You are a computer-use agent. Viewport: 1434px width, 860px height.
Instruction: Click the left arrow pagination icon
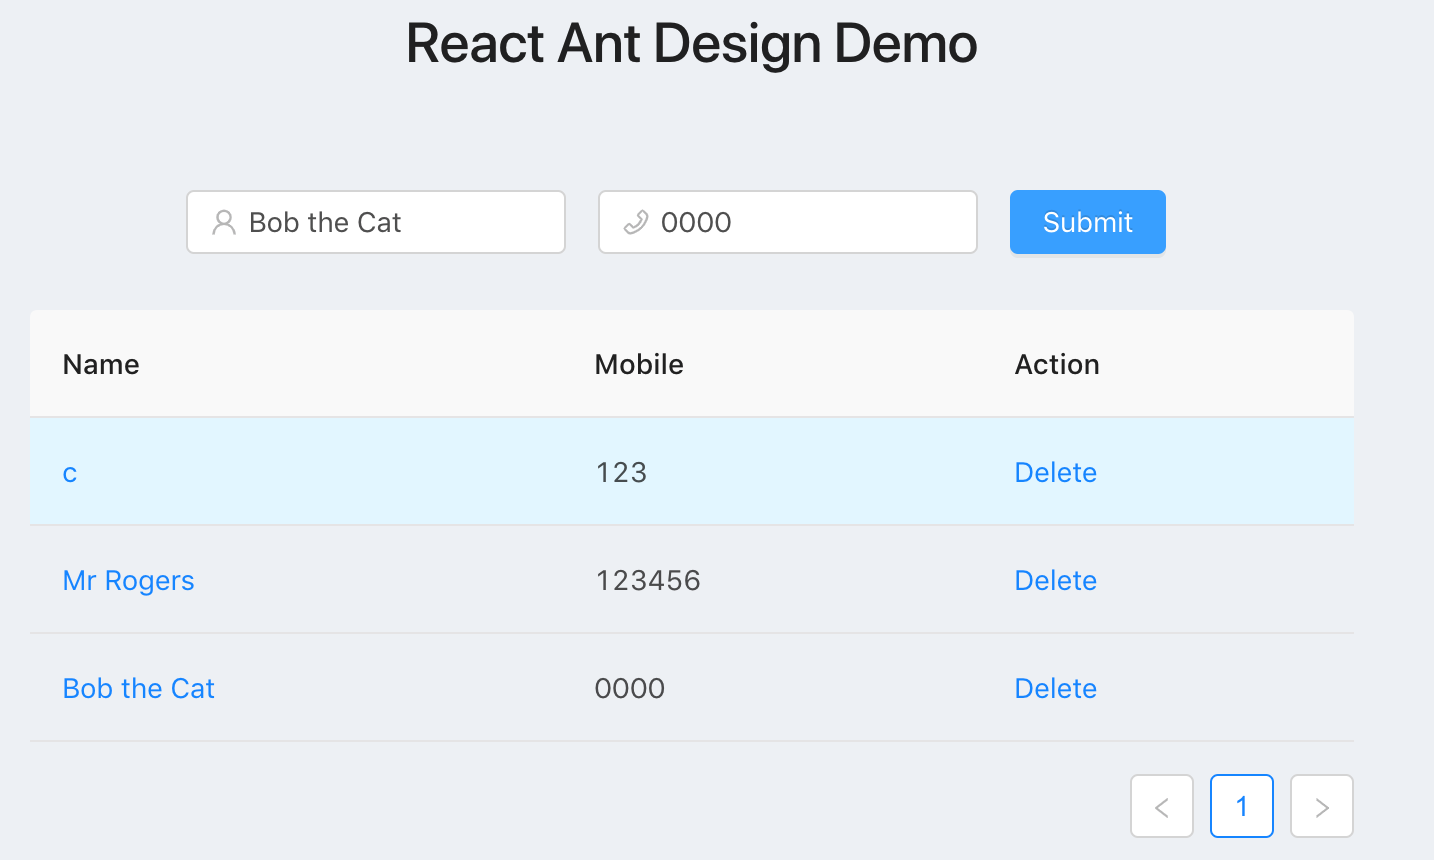(x=1161, y=806)
